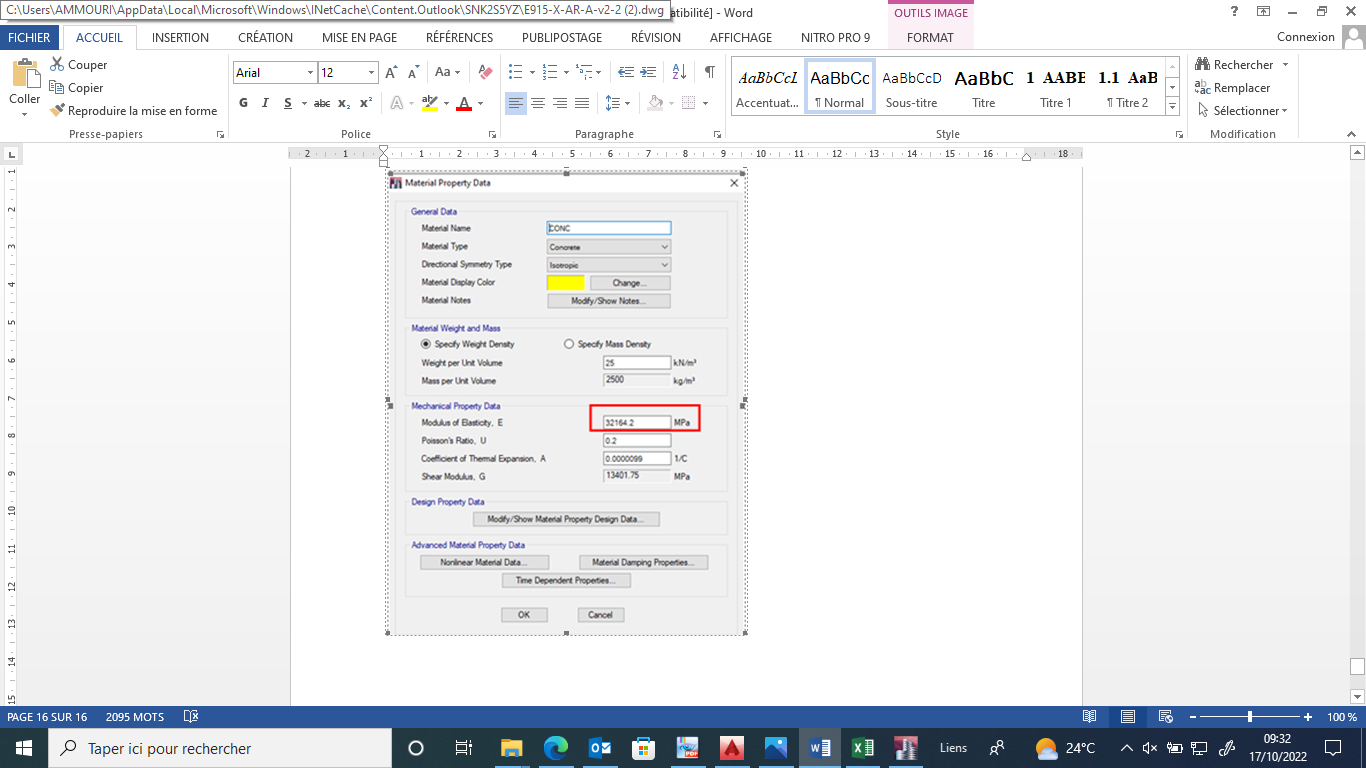Toggle strikethrough (abc) formatting
This screenshot has height=768, width=1366.
(322, 103)
